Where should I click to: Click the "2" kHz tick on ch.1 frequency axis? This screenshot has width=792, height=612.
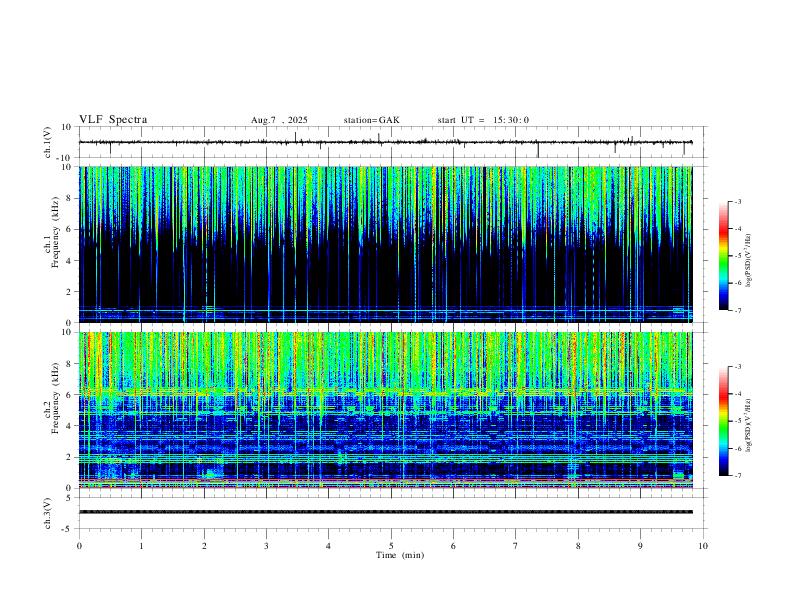[x=70, y=291]
